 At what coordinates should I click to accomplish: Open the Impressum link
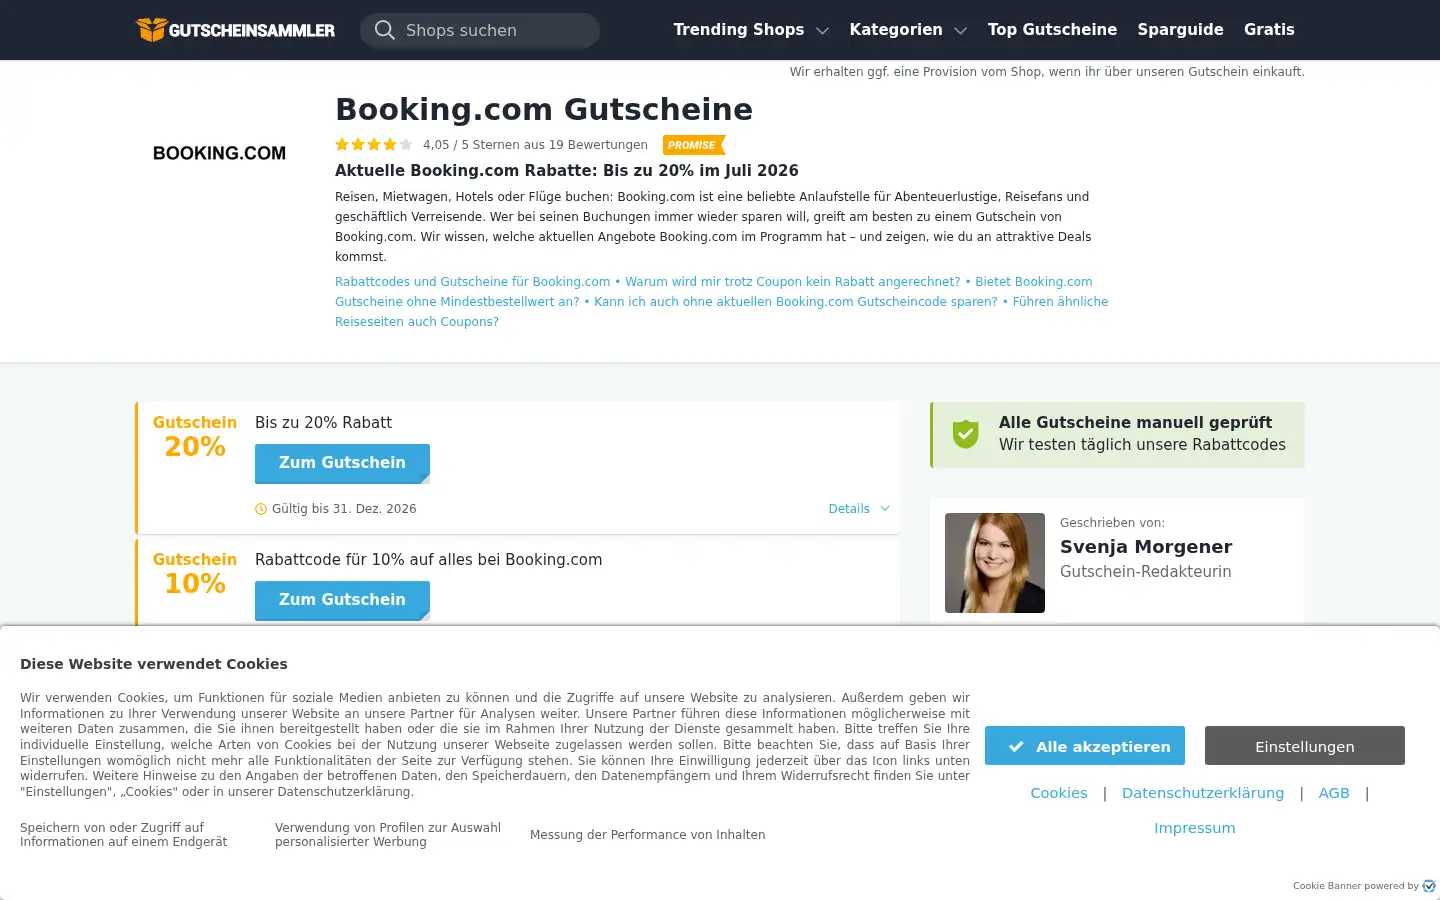[1195, 828]
